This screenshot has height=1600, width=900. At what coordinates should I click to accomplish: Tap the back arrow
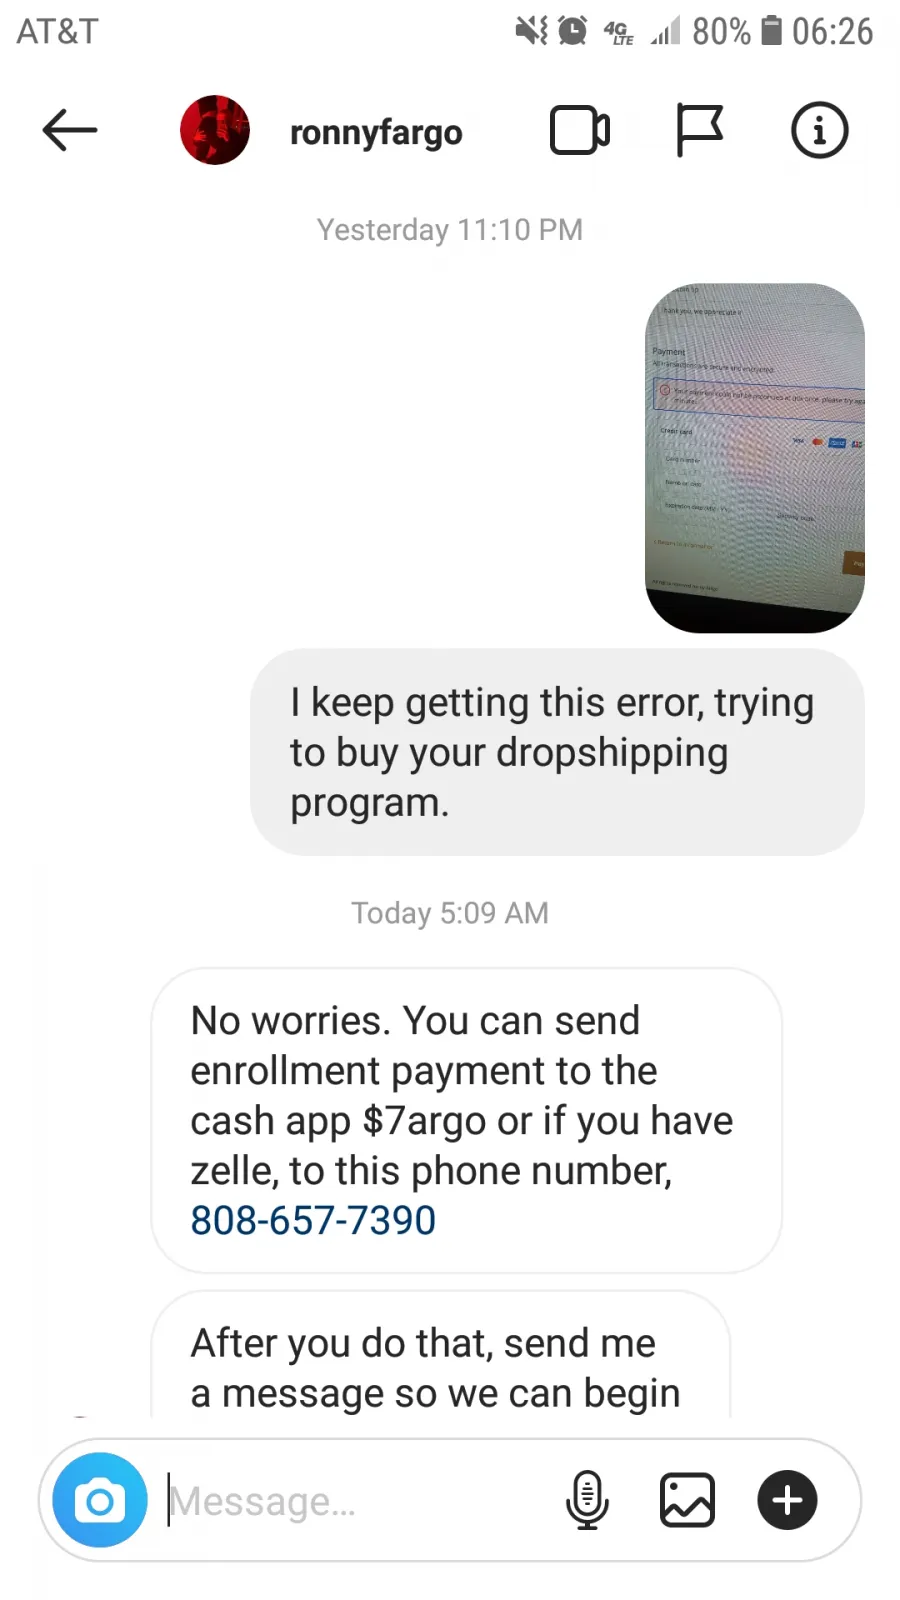tap(70, 130)
